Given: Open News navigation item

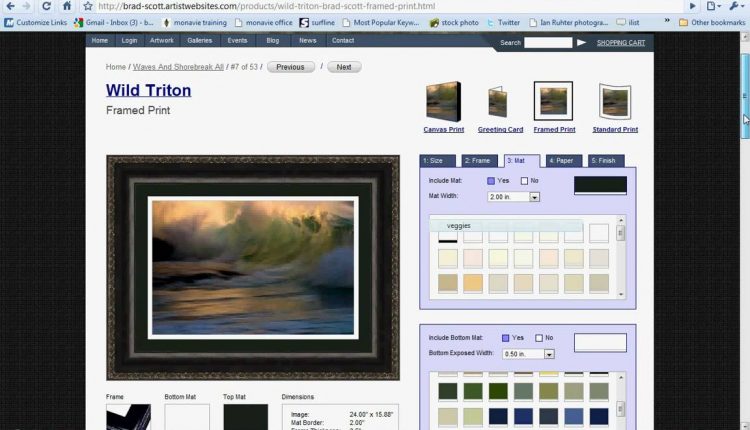Looking at the screenshot, I should (x=308, y=41).
